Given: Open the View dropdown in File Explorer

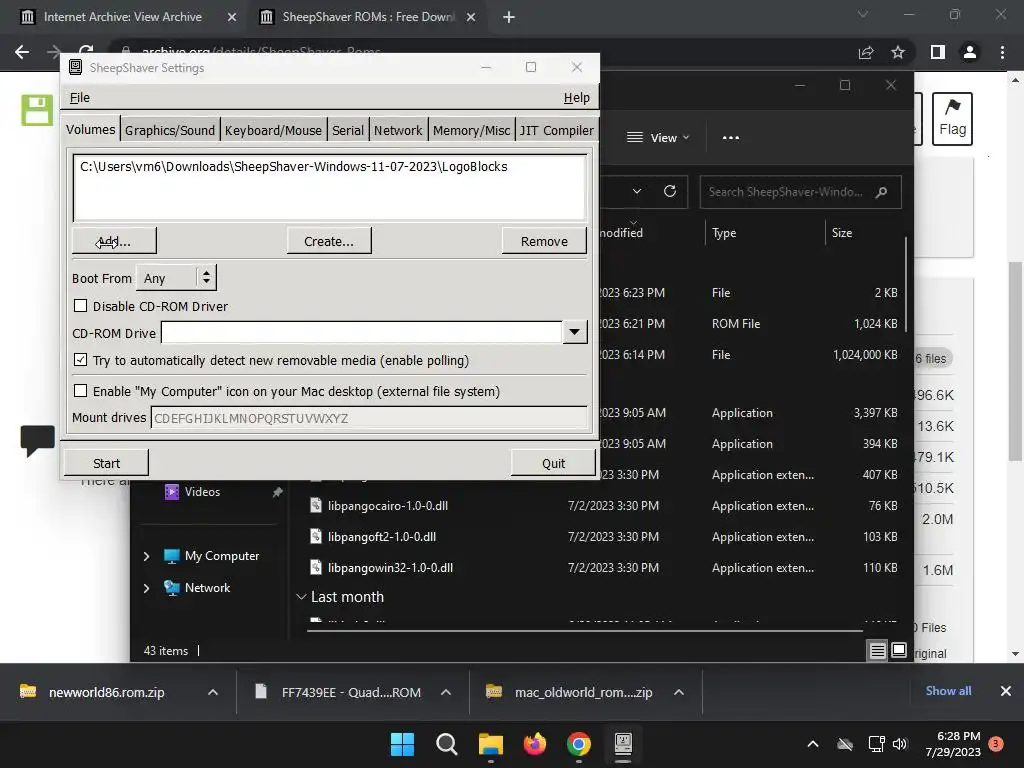Looking at the screenshot, I should [658, 137].
